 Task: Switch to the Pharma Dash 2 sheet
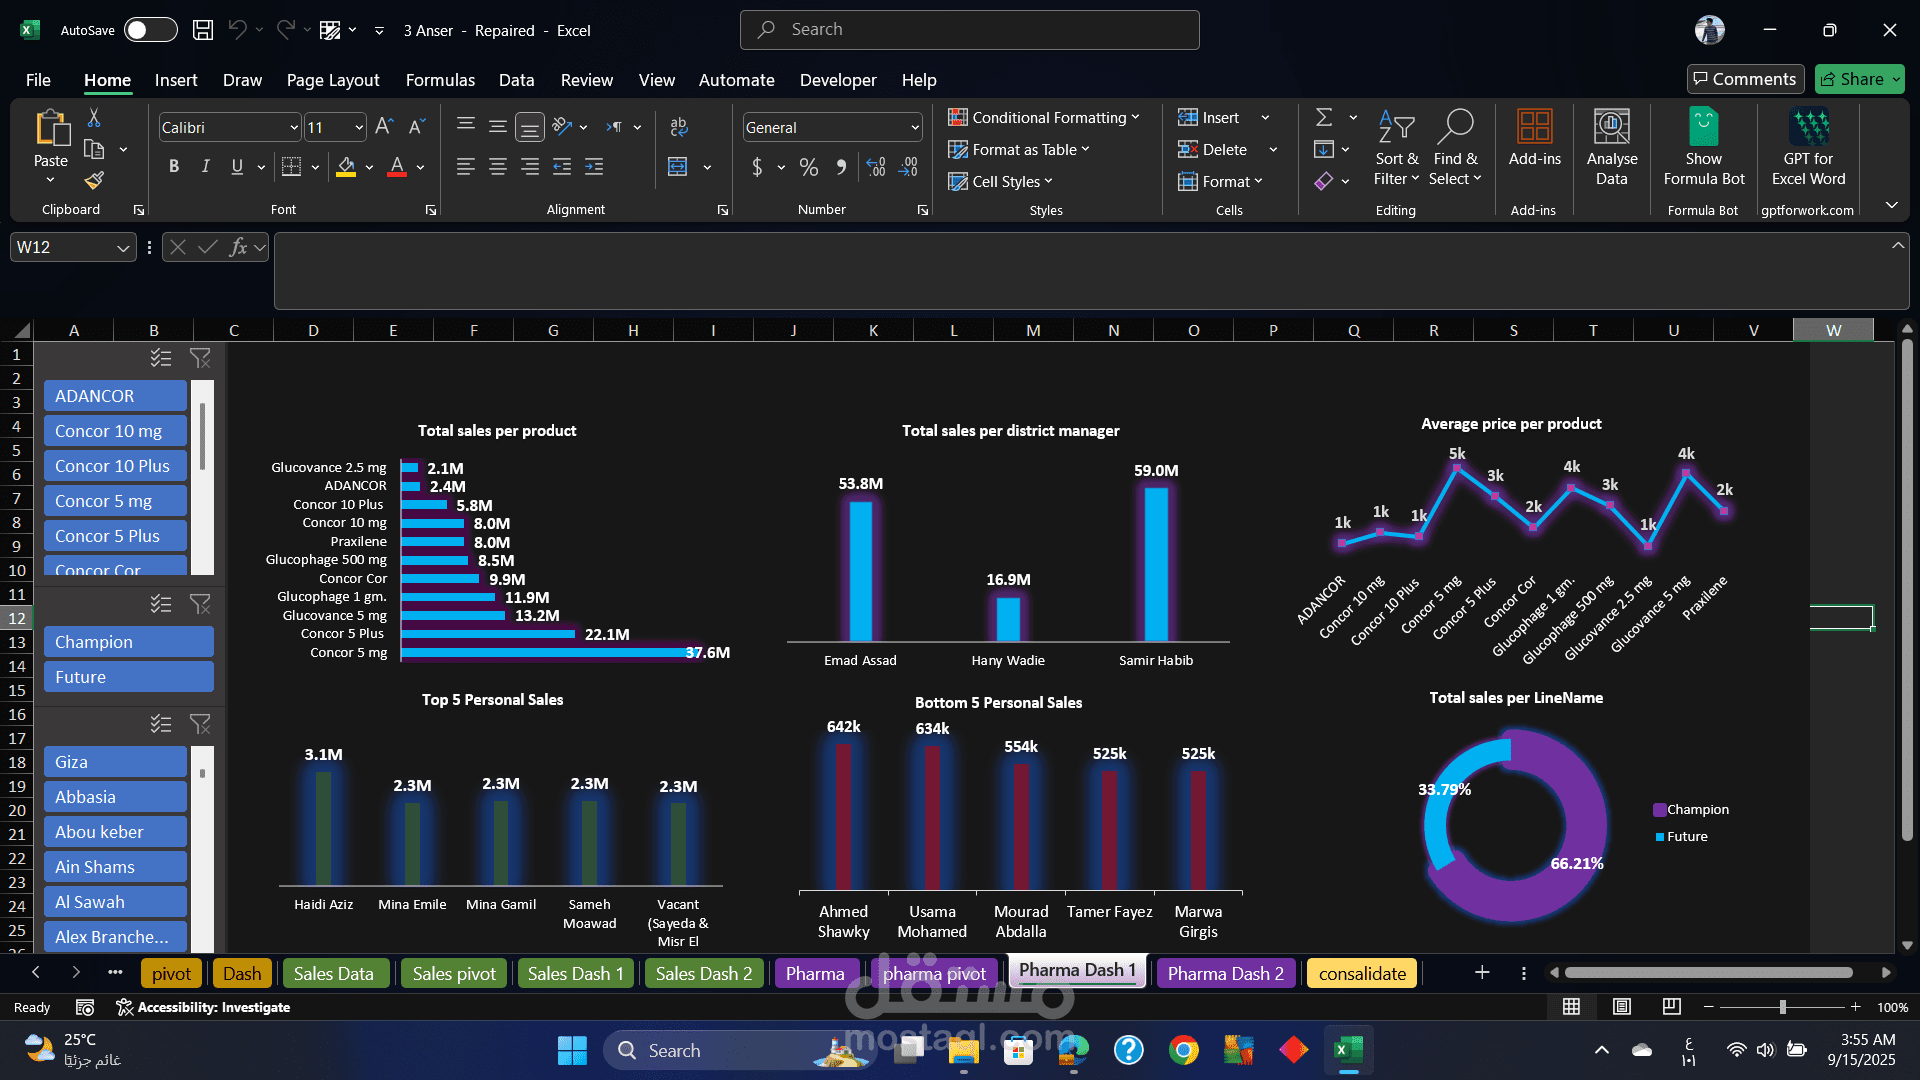point(1226,973)
